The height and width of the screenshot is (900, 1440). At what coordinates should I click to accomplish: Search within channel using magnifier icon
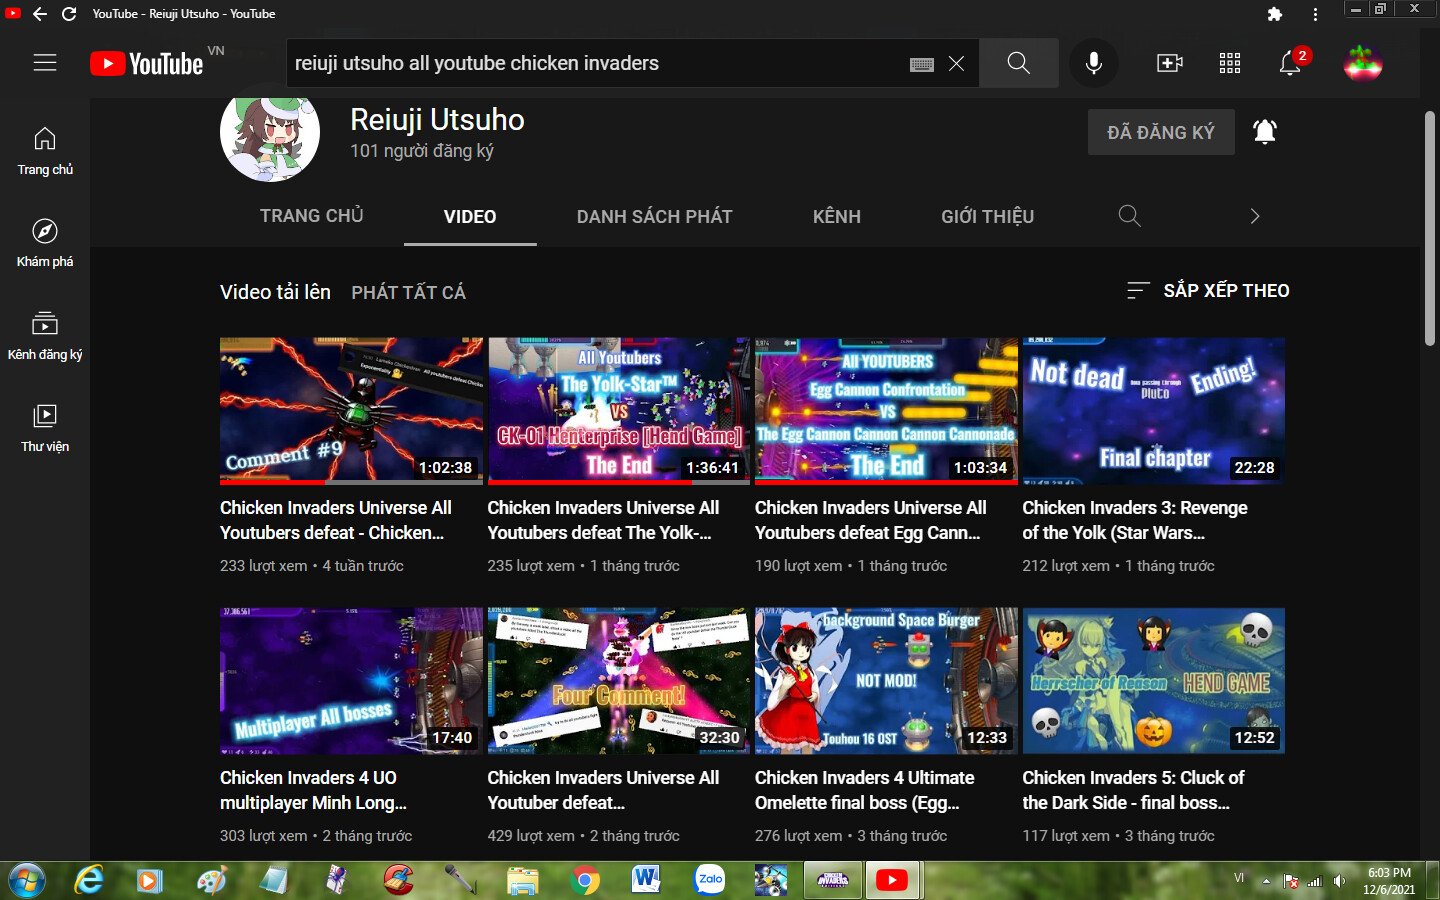pyautogui.click(x=1129, y=216)
